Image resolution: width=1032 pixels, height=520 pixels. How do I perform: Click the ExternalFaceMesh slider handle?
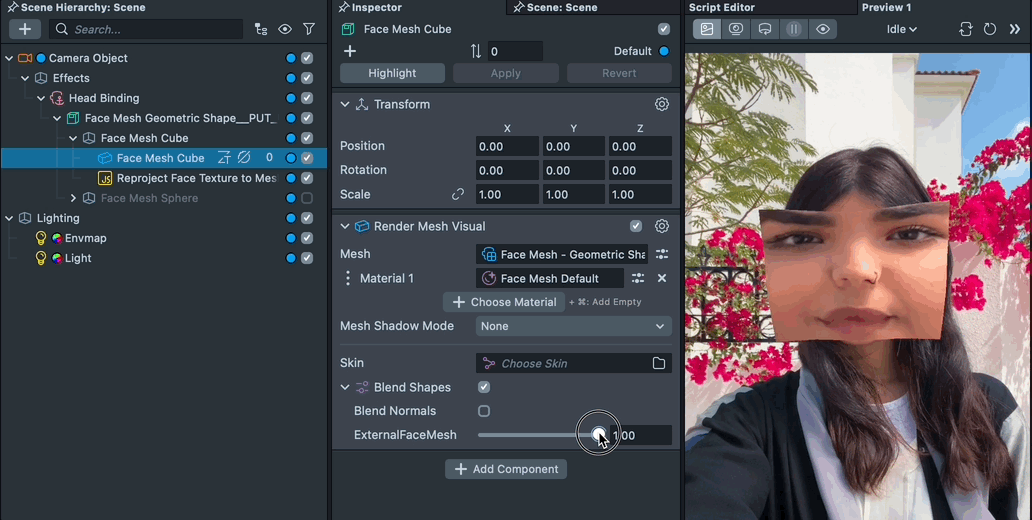pyautogui.click(x=598, y=435)
